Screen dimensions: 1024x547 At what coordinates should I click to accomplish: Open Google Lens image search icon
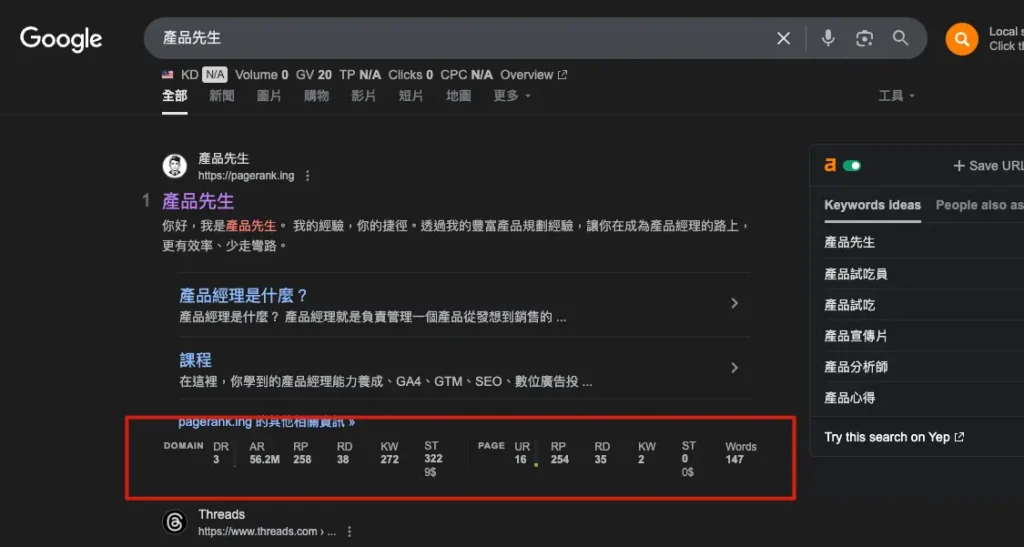click(x=864, y=39)
